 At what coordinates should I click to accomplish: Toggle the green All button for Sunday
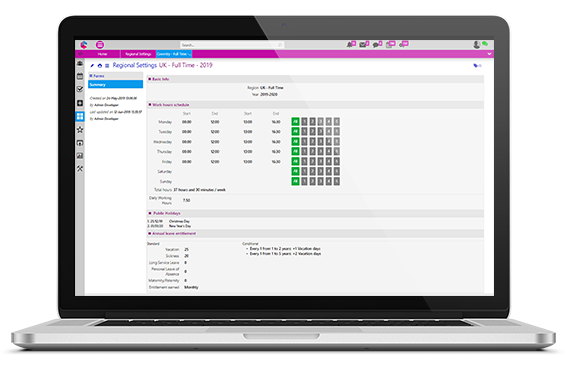[x=295, y=181]
